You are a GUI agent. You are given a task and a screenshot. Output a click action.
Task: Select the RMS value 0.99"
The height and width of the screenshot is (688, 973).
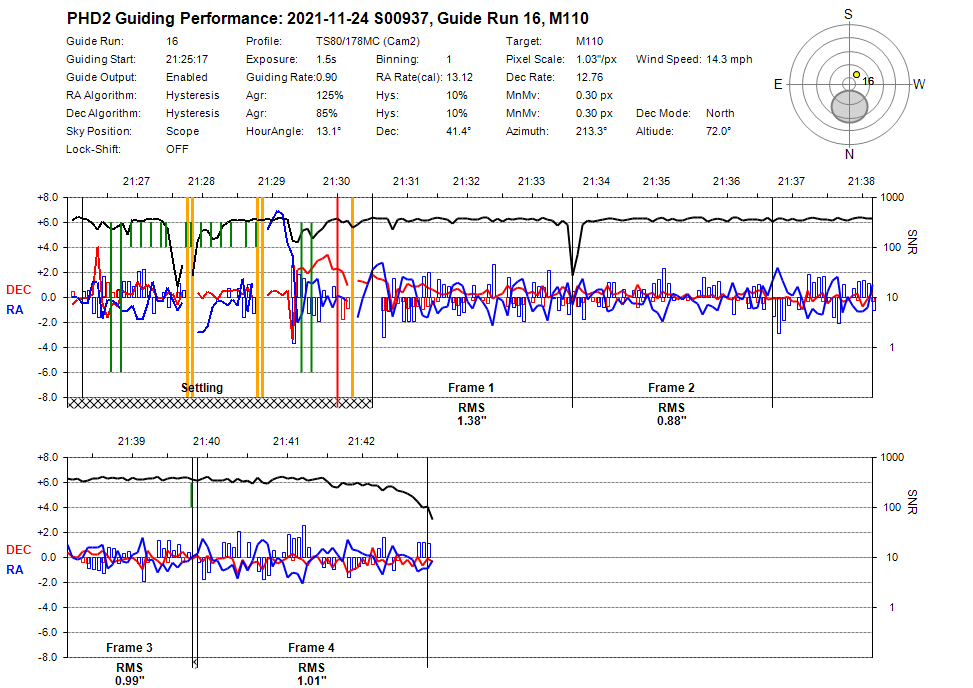click(129, 681)
